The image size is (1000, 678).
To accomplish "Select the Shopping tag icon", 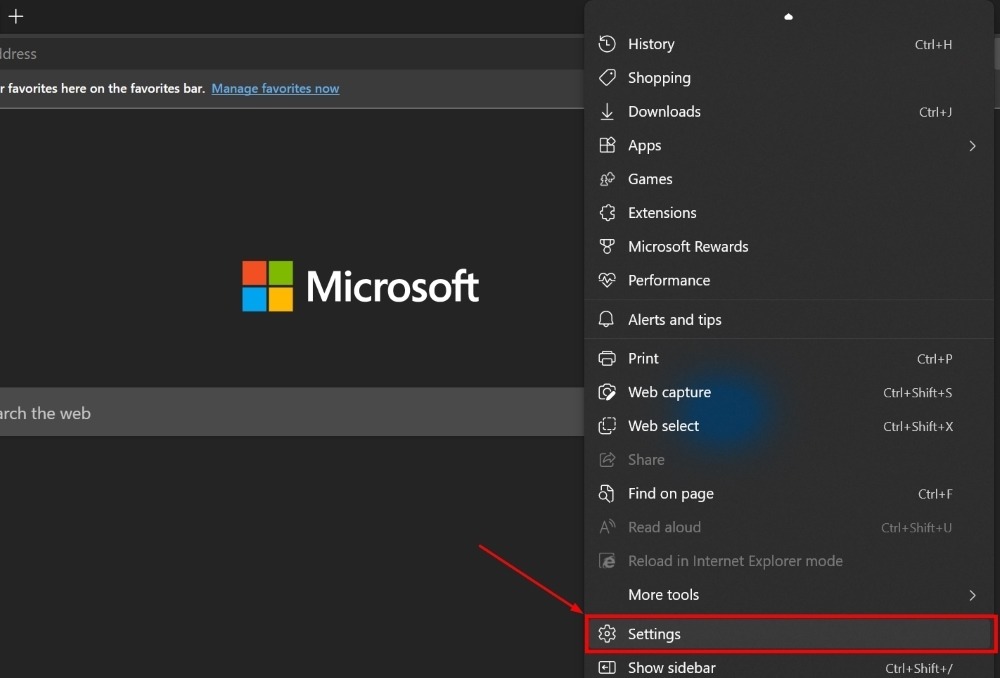I will point(608,77).
